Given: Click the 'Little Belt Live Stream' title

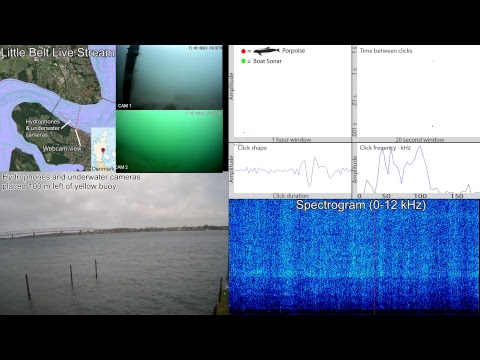Looking at the screenshot, I should click(58, 53).
